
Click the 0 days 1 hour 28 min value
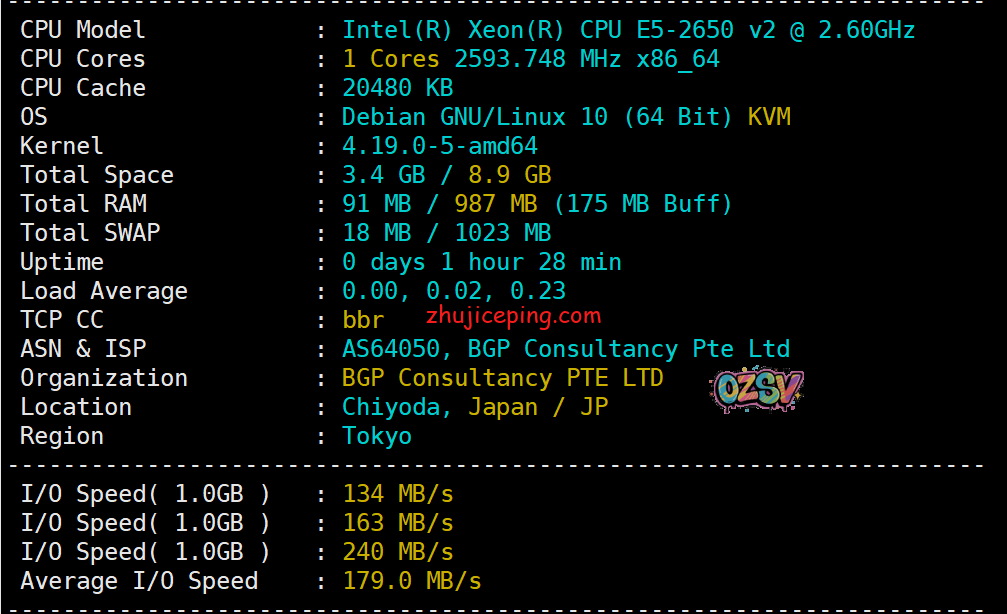[x=482, y=262]
